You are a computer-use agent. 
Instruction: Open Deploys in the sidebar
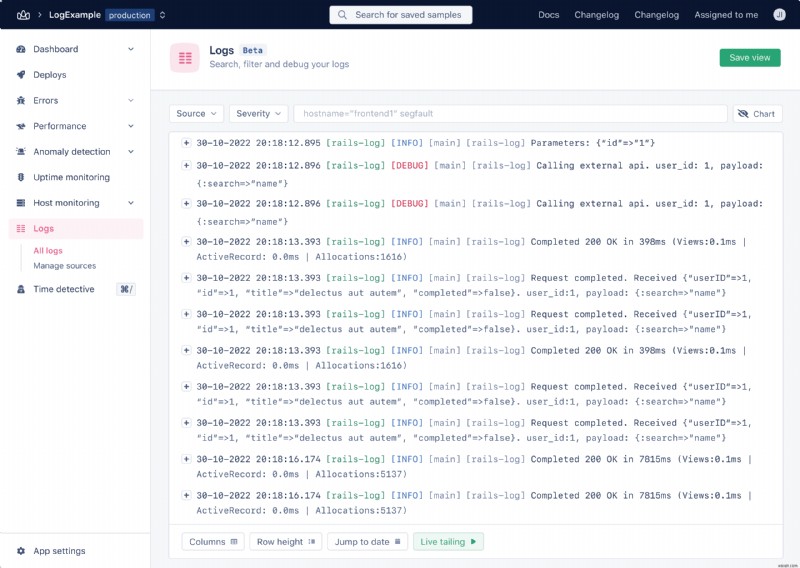tap(49, 75)
